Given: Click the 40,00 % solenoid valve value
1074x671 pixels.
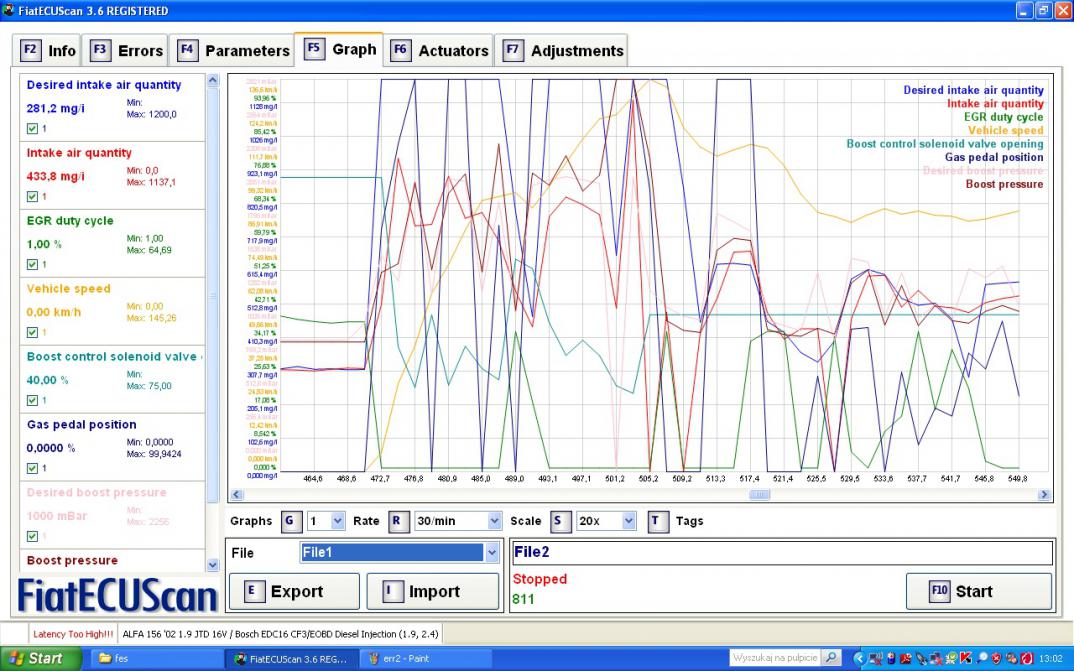Looking at the screenshot, I should [47, 380].
